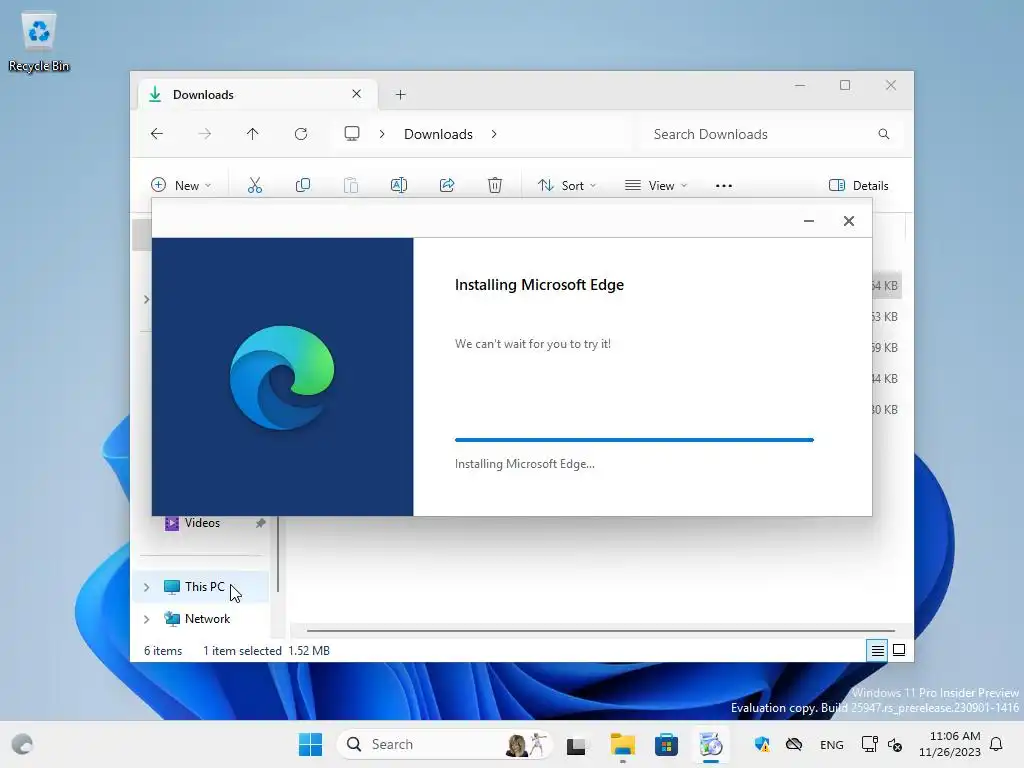The image size is (1024, 768).
Task: Click the taskbar Search box
Action: 444,744
